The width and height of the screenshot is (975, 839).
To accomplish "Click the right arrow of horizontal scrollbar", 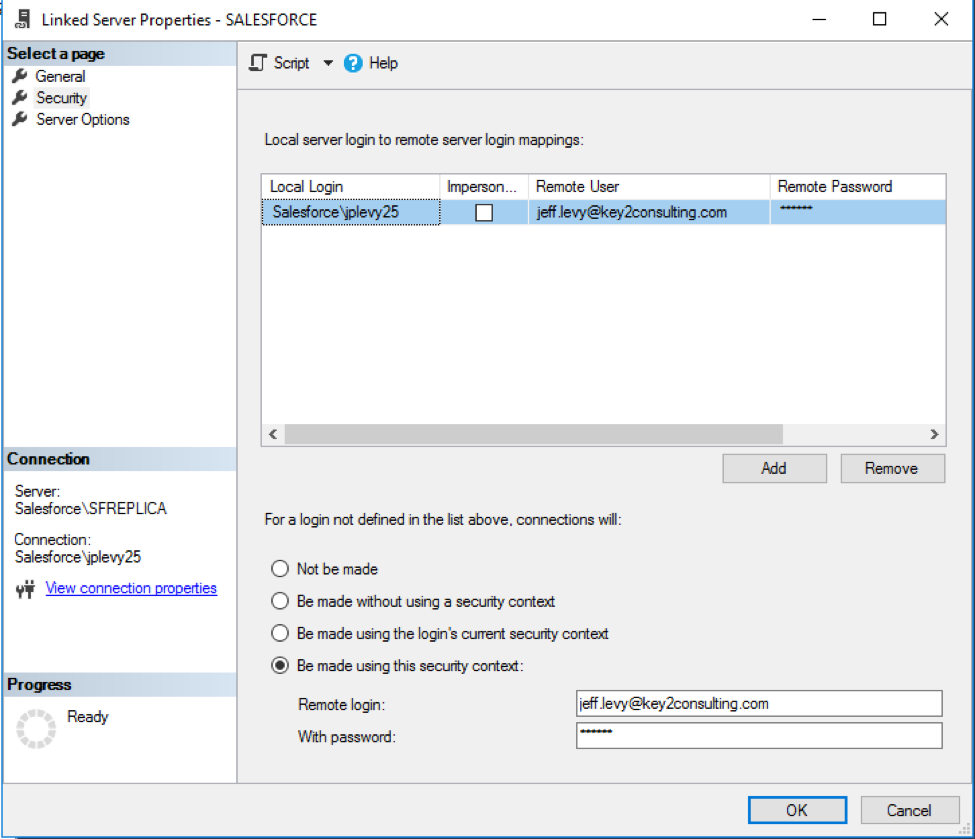I will coord(934,434).
